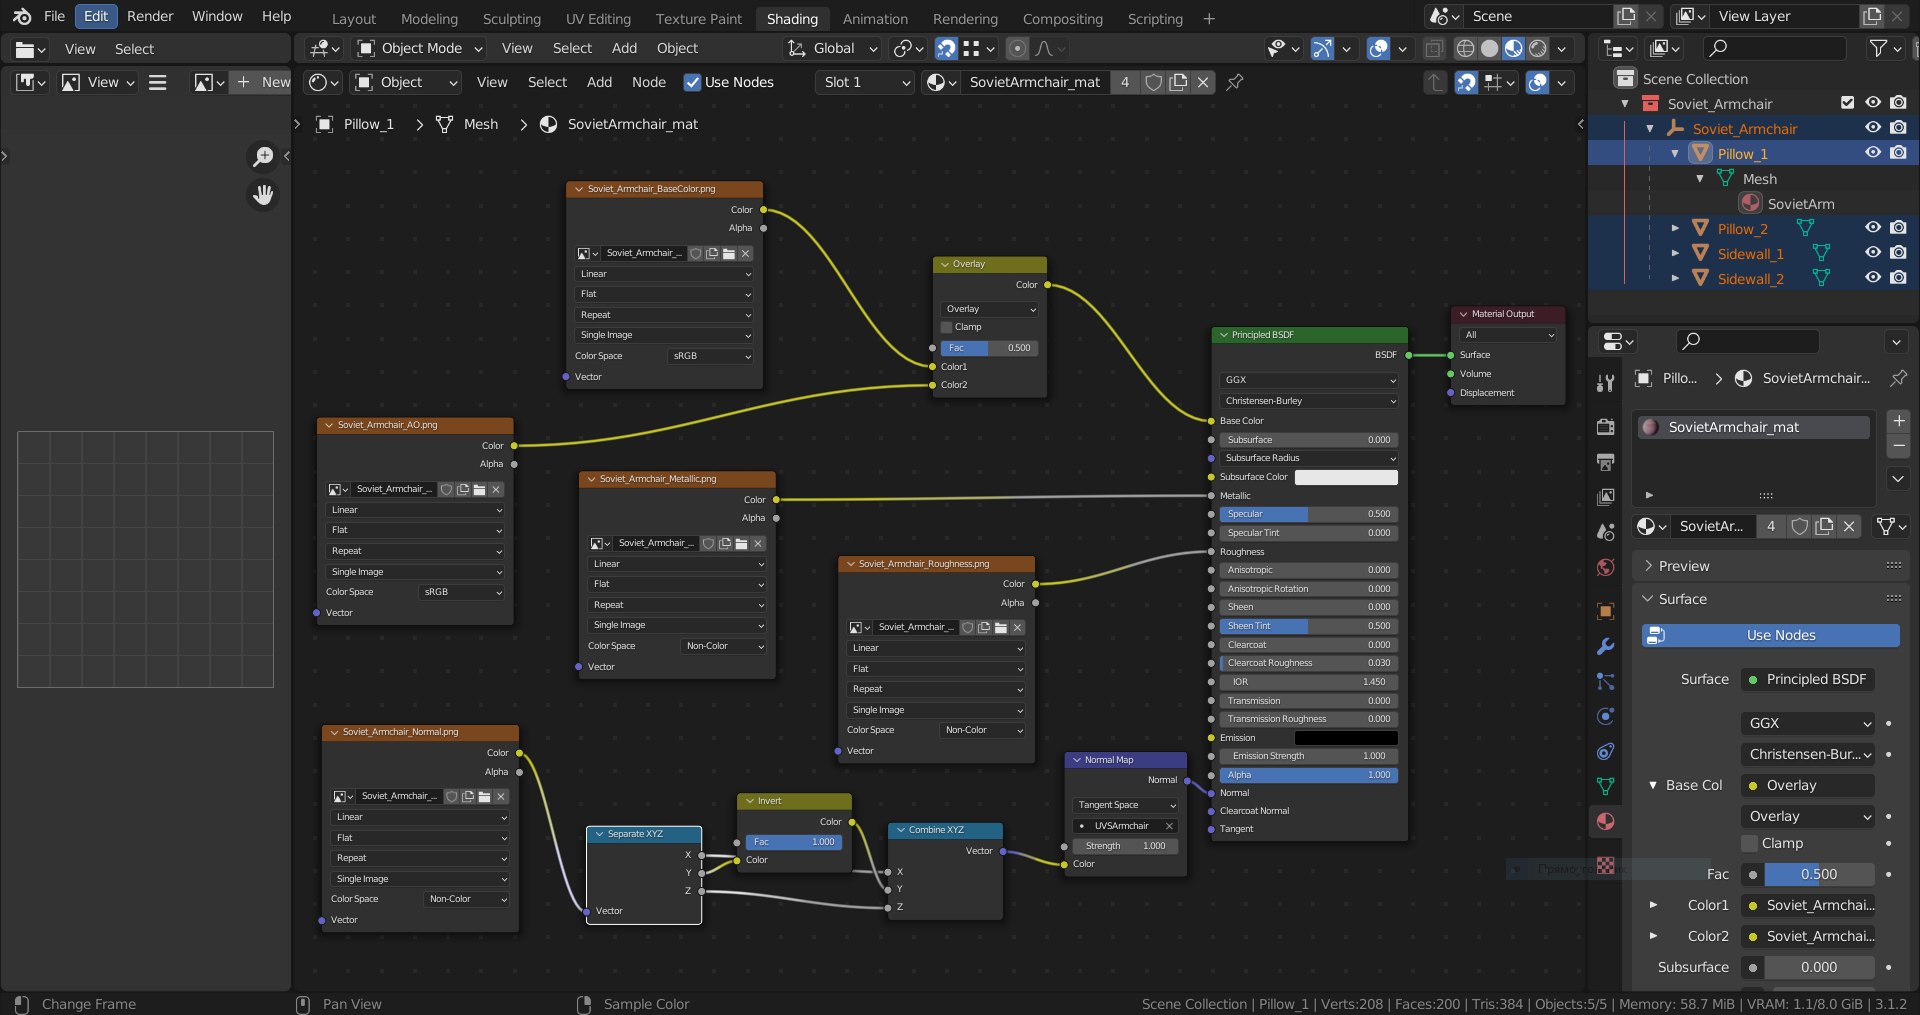Screen dimensions: 1920x1015
Task: Exclude Soviet_Armchair collection via its checkbox
Action: [x=1847, y=103]
